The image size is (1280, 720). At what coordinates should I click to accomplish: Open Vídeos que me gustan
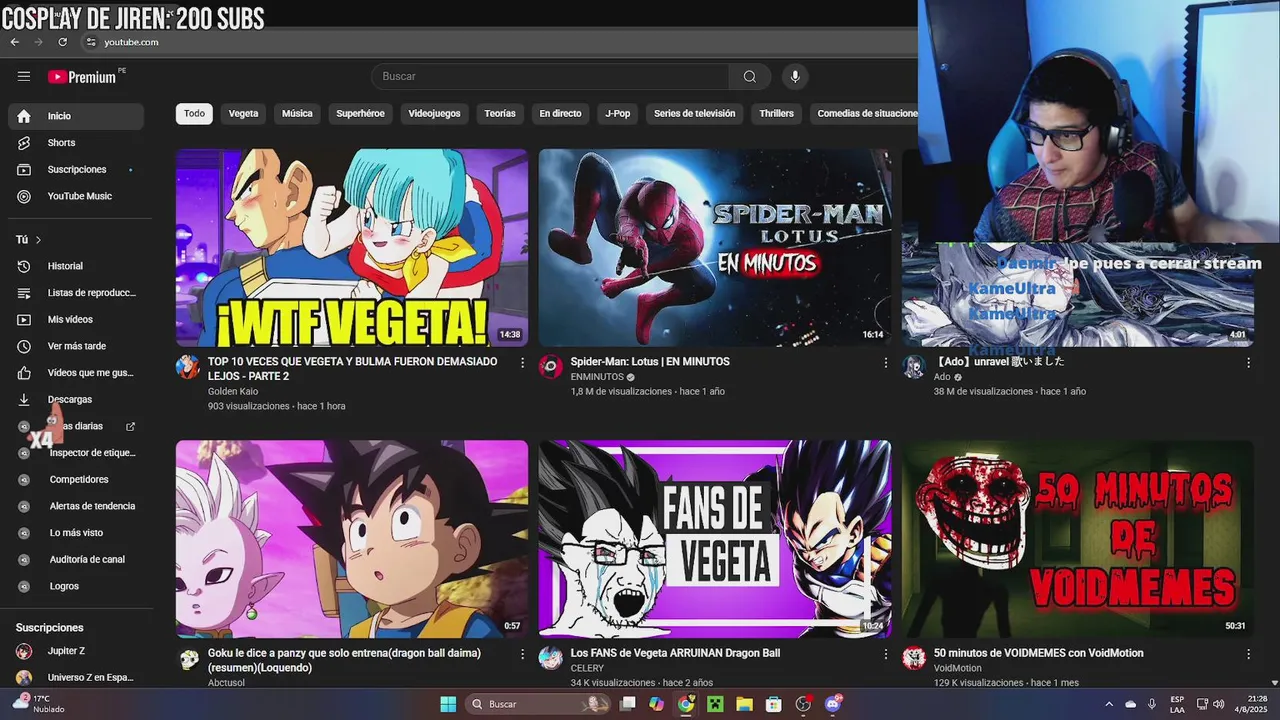click(x=76, y=373)
